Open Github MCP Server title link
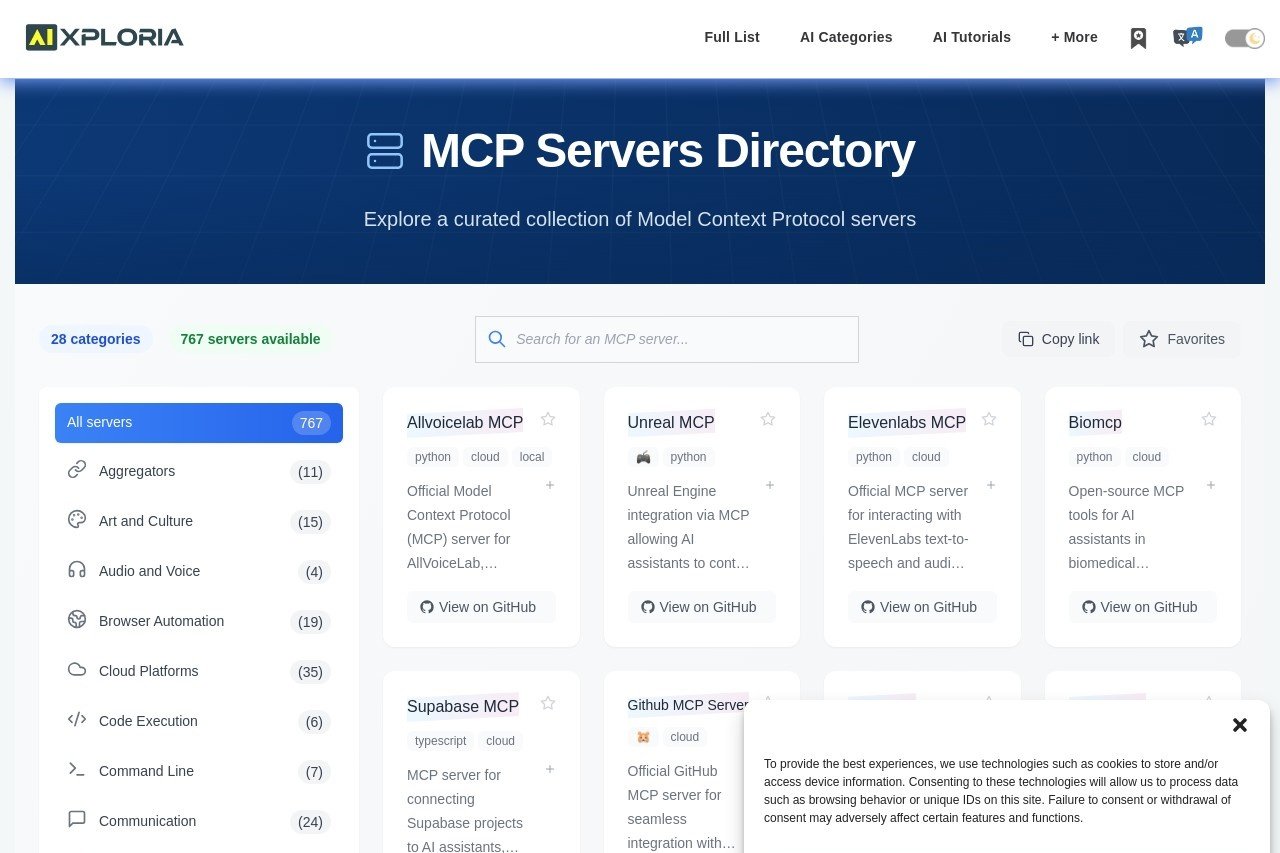This screenshot has height=853, width=1280. click(688, 705)
